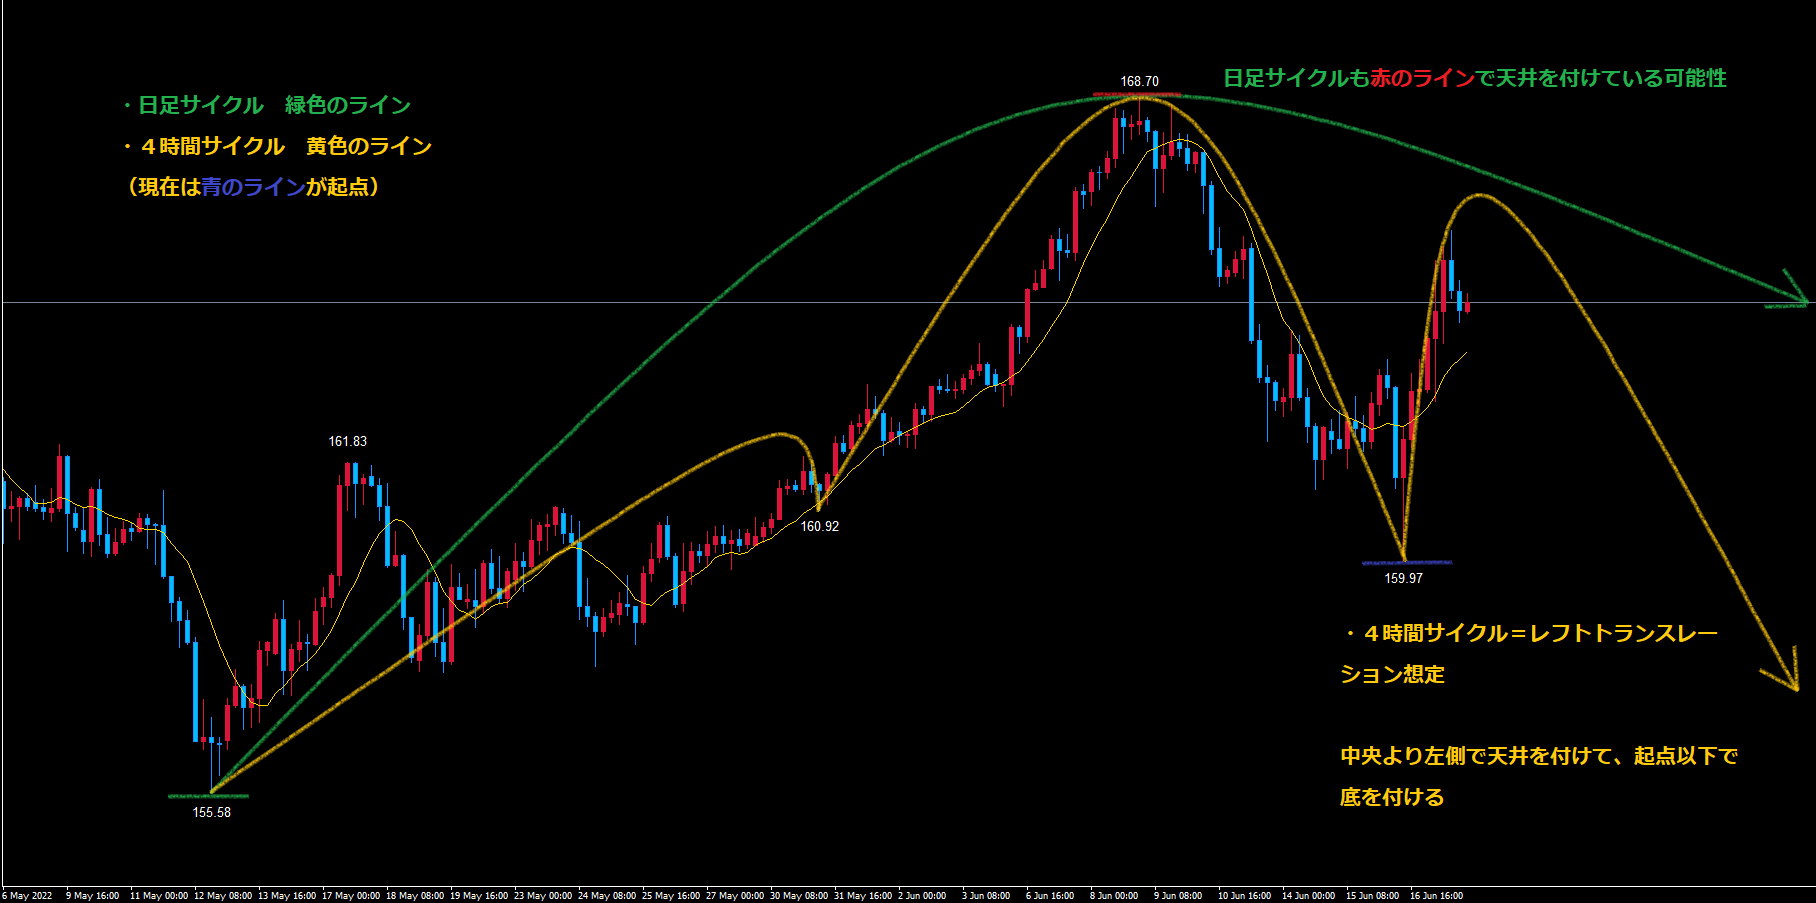Click the 159.97 low price label

(x=1403, y=578)
